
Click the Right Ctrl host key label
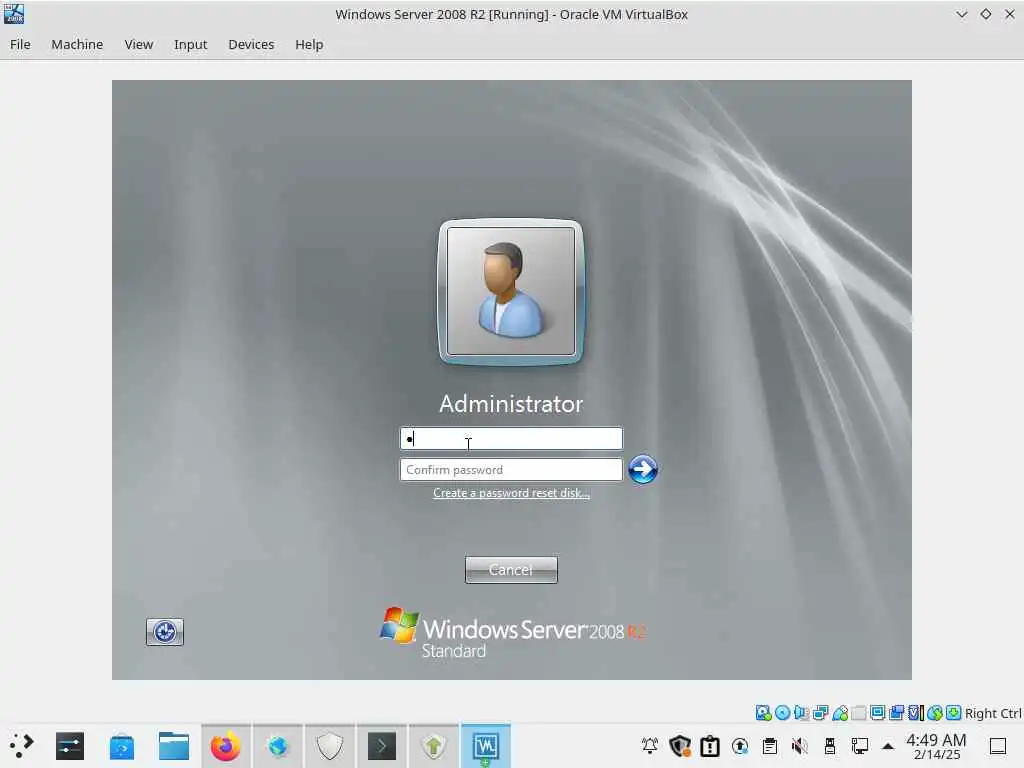[x=993, y=713]
